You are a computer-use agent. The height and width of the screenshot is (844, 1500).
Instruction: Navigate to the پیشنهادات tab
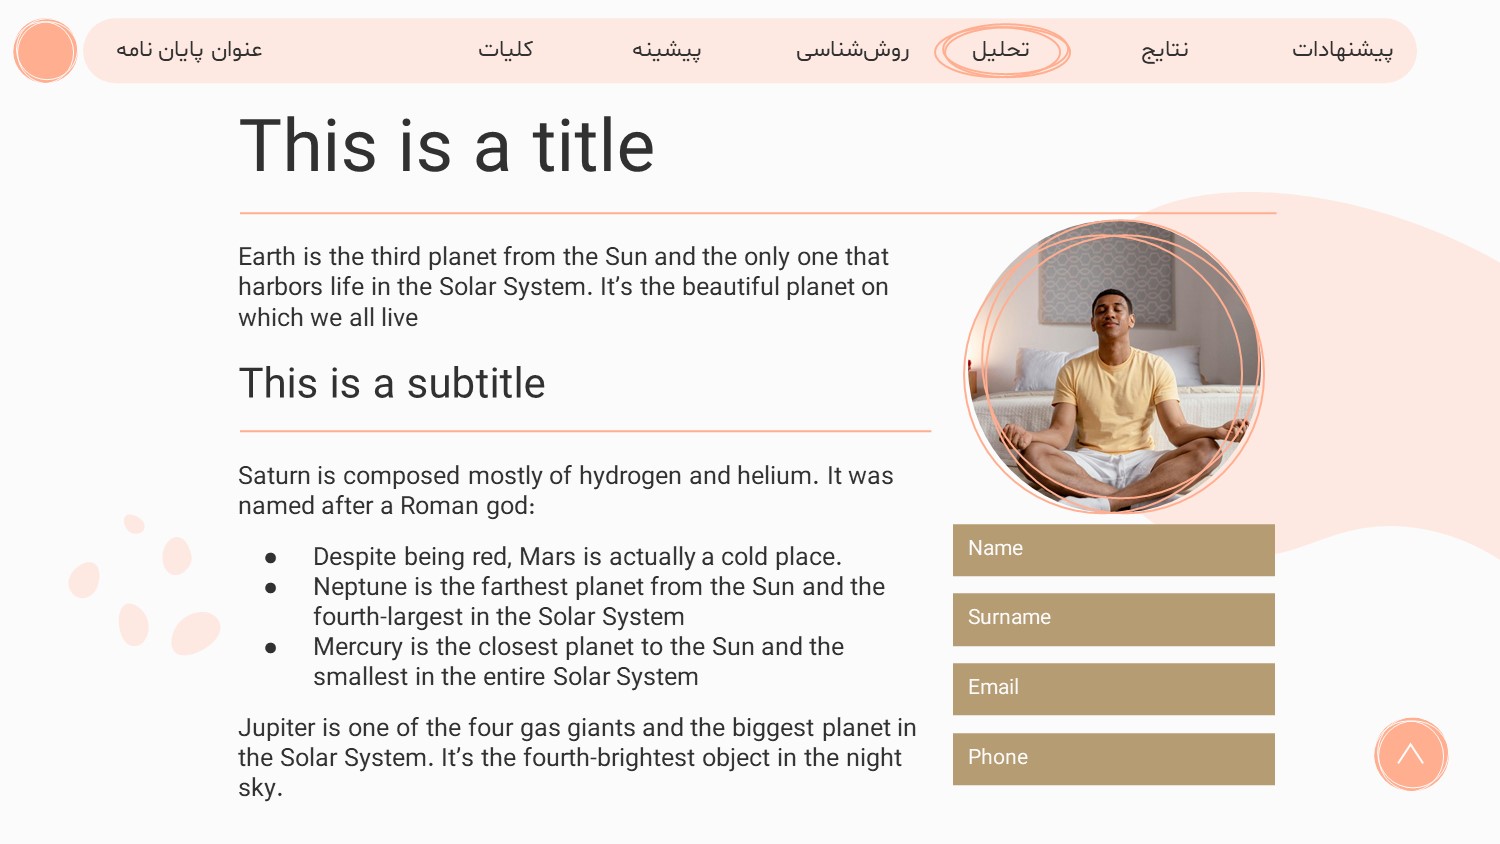click(1342, 50)
